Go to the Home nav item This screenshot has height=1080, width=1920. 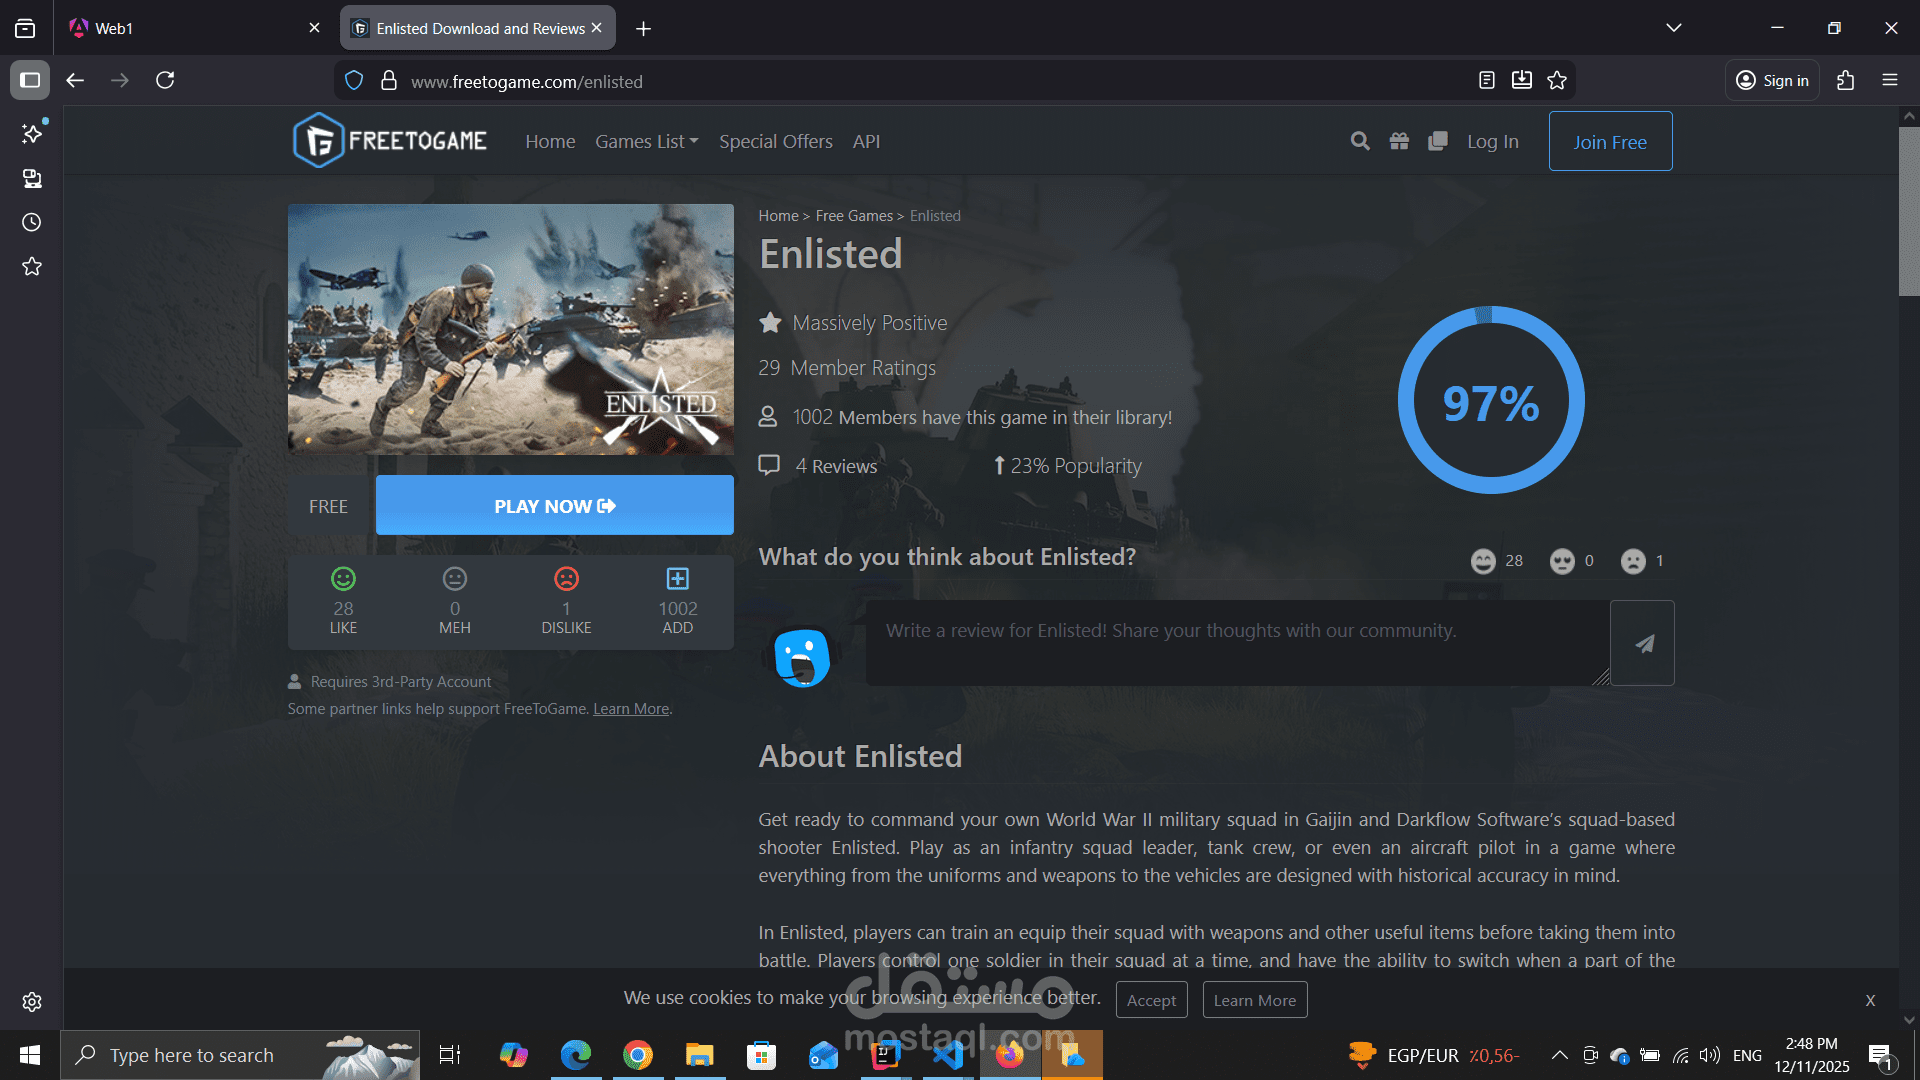(x=550, y=142)
